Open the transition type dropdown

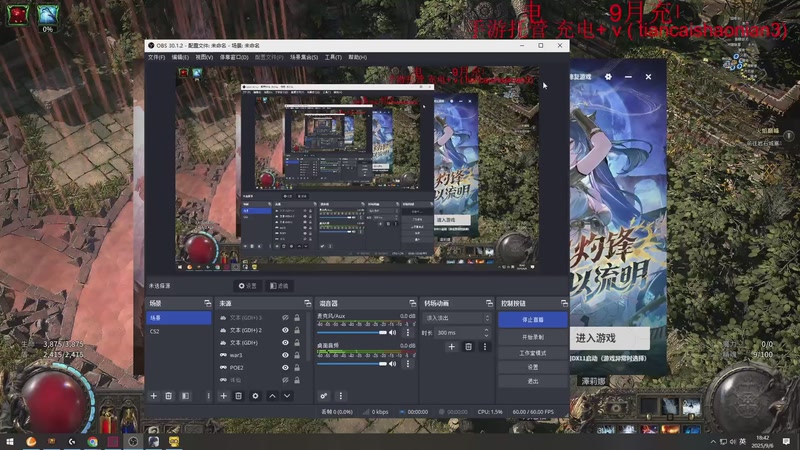456,318
